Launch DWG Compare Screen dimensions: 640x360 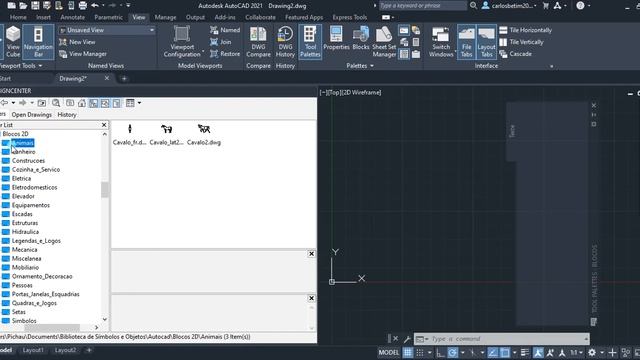(258, 42)
